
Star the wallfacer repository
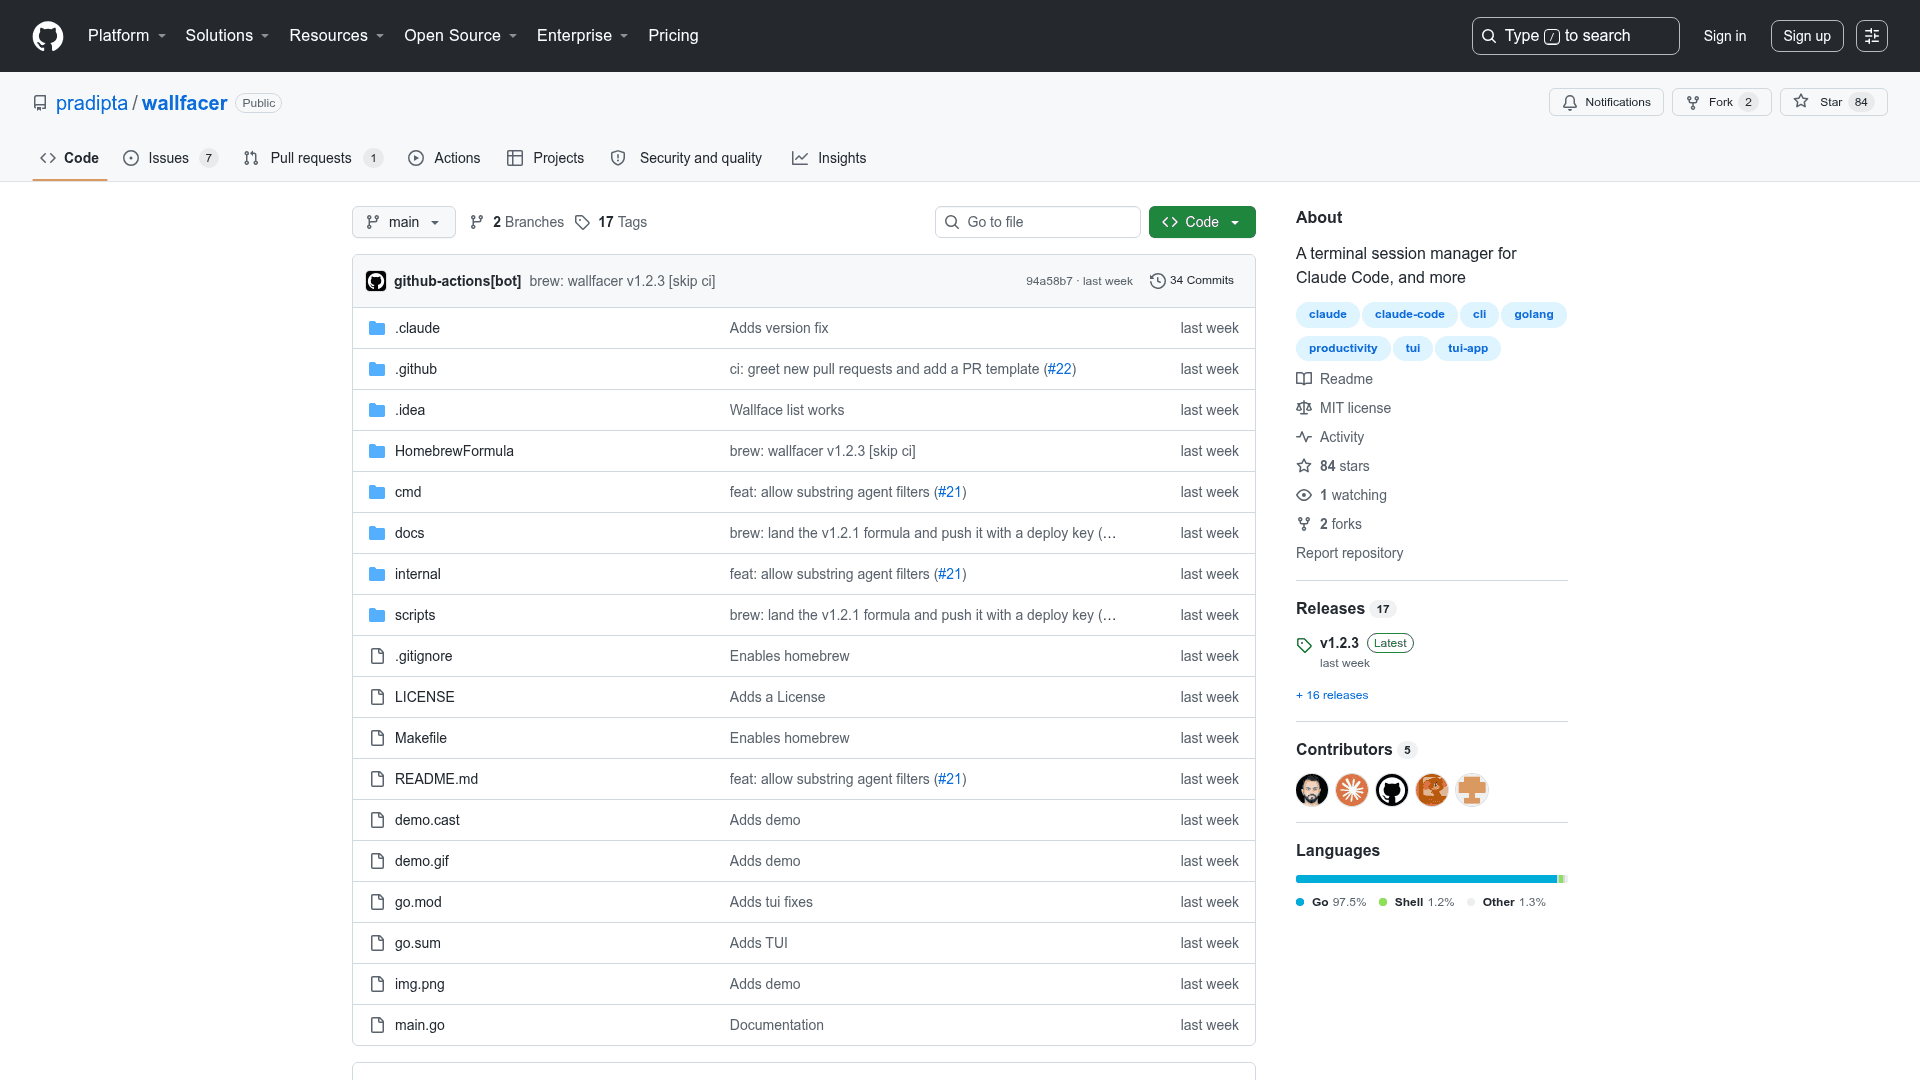(1833, 102)
